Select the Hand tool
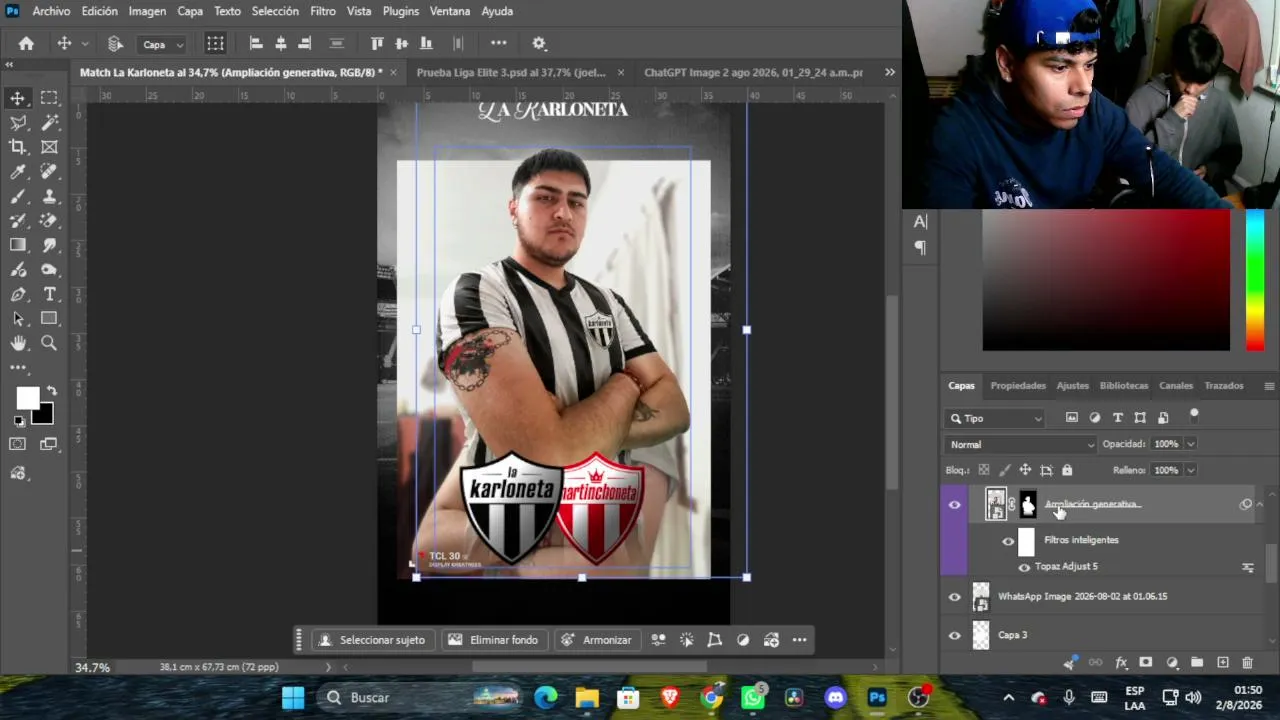 pos(18,343)
